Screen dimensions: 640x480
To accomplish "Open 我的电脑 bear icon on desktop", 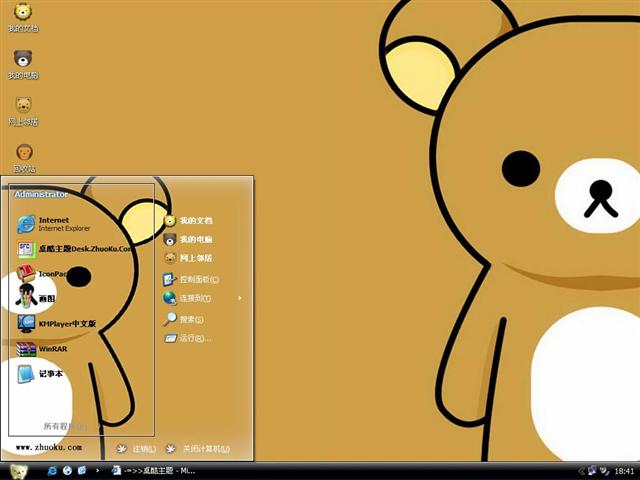I will coord(23,64).
